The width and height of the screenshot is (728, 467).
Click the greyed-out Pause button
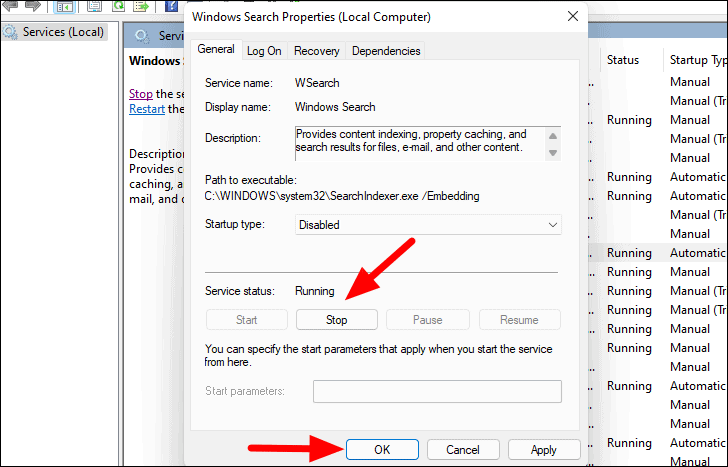[428, 320]
